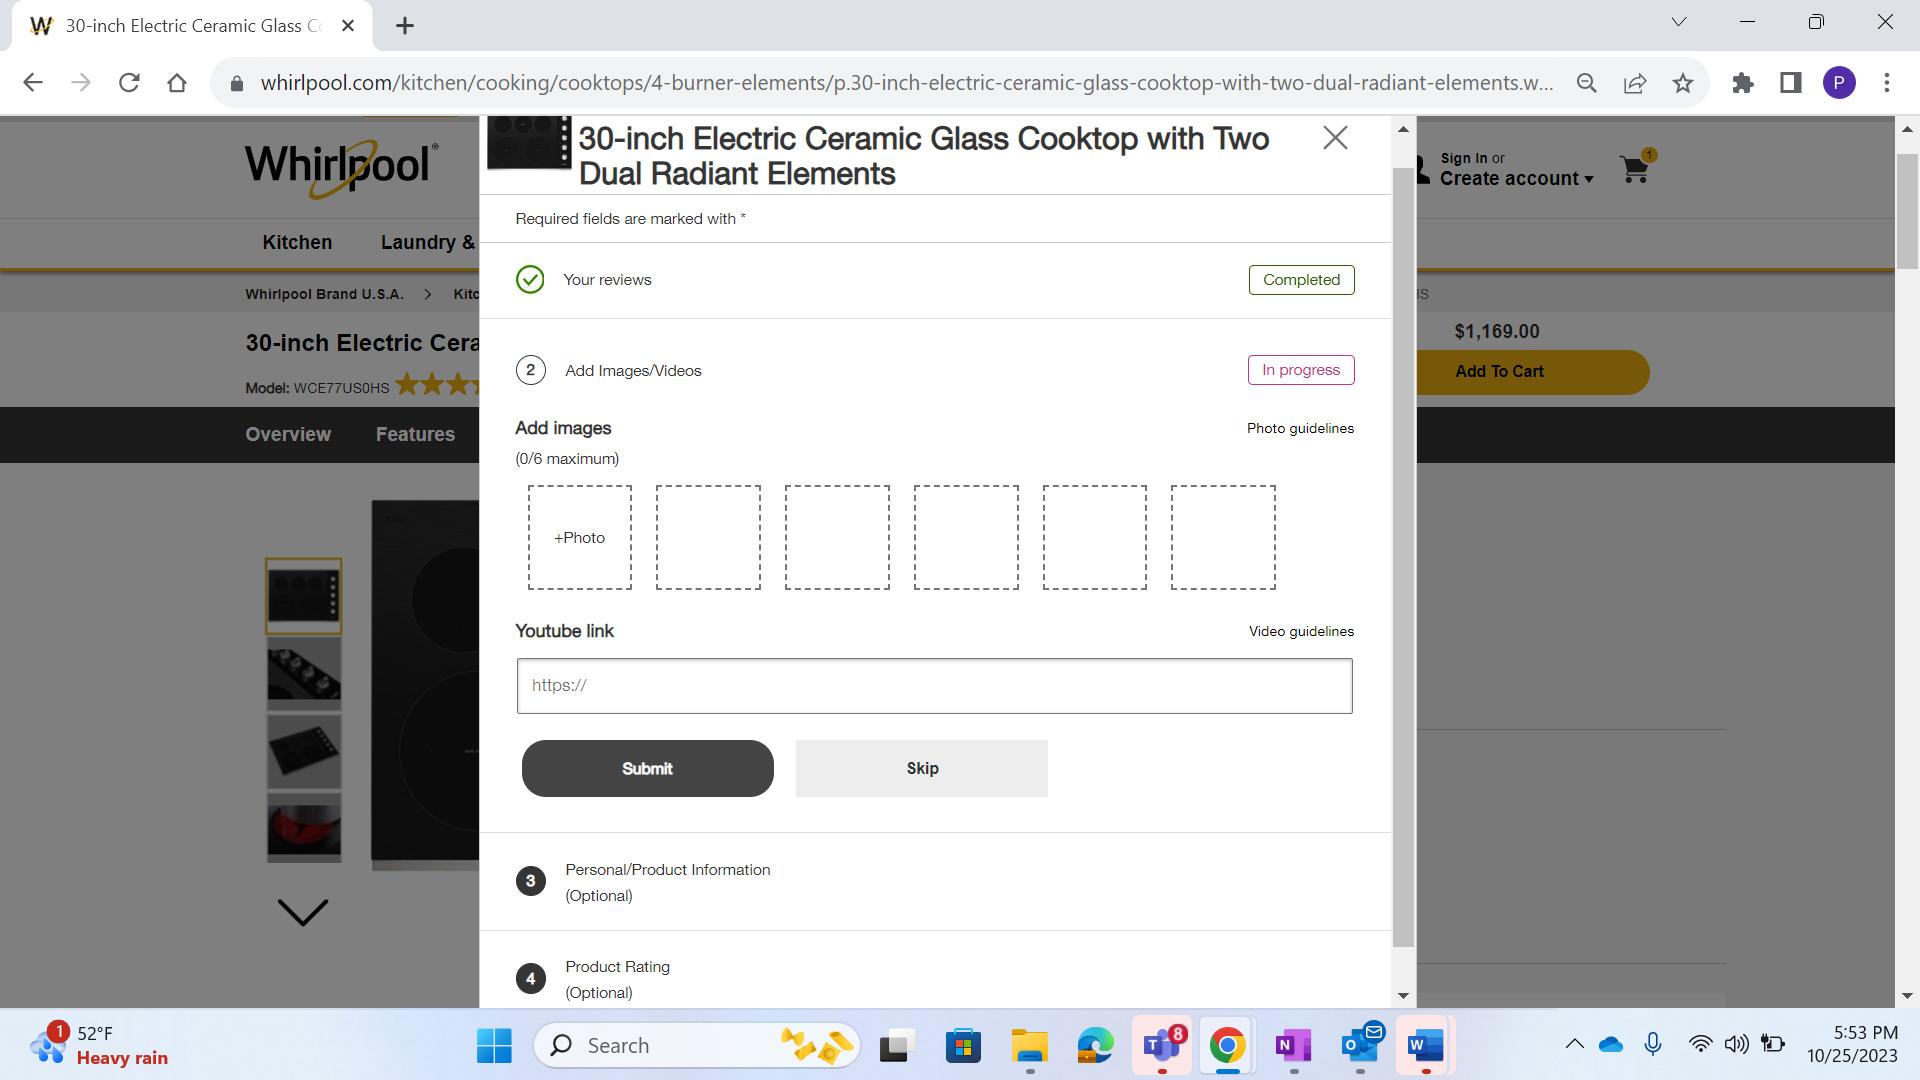Open the Kitchen menu
This screenshot has width=1920, height=1080.
tap(297, 242)
